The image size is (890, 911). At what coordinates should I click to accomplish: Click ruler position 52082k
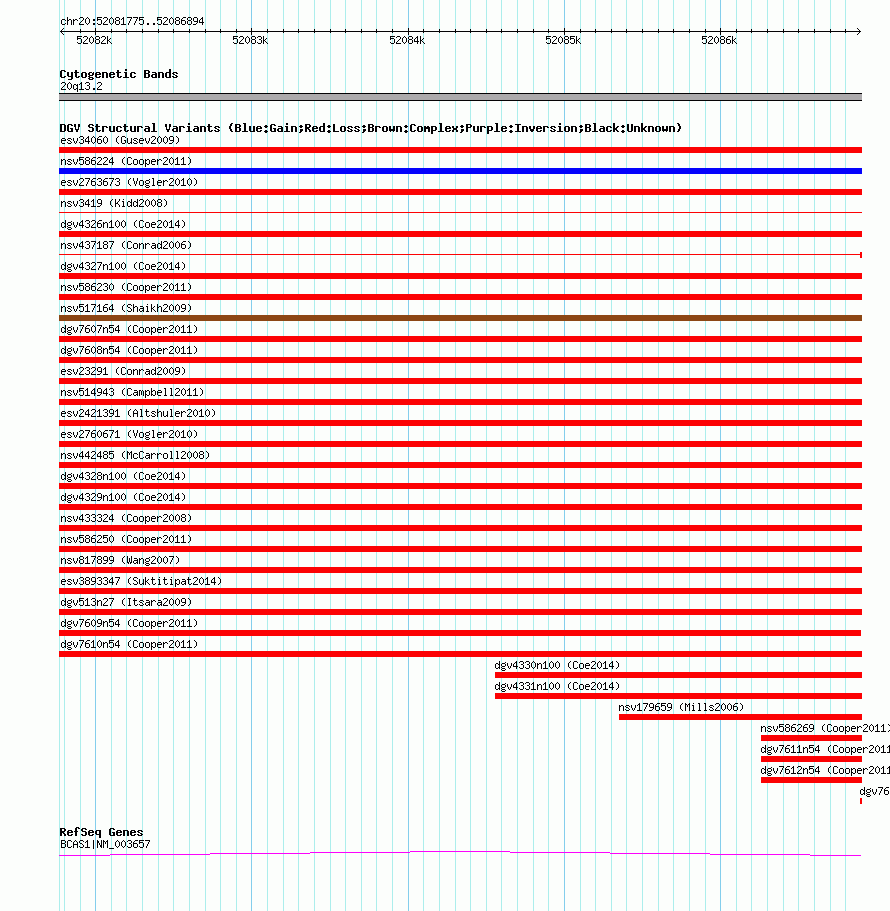(94, 40)
